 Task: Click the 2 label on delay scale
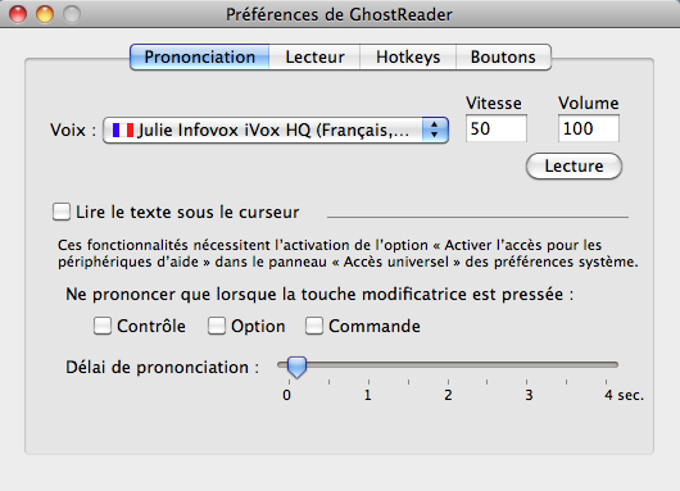pyautogui.click(x=448, y=395)
